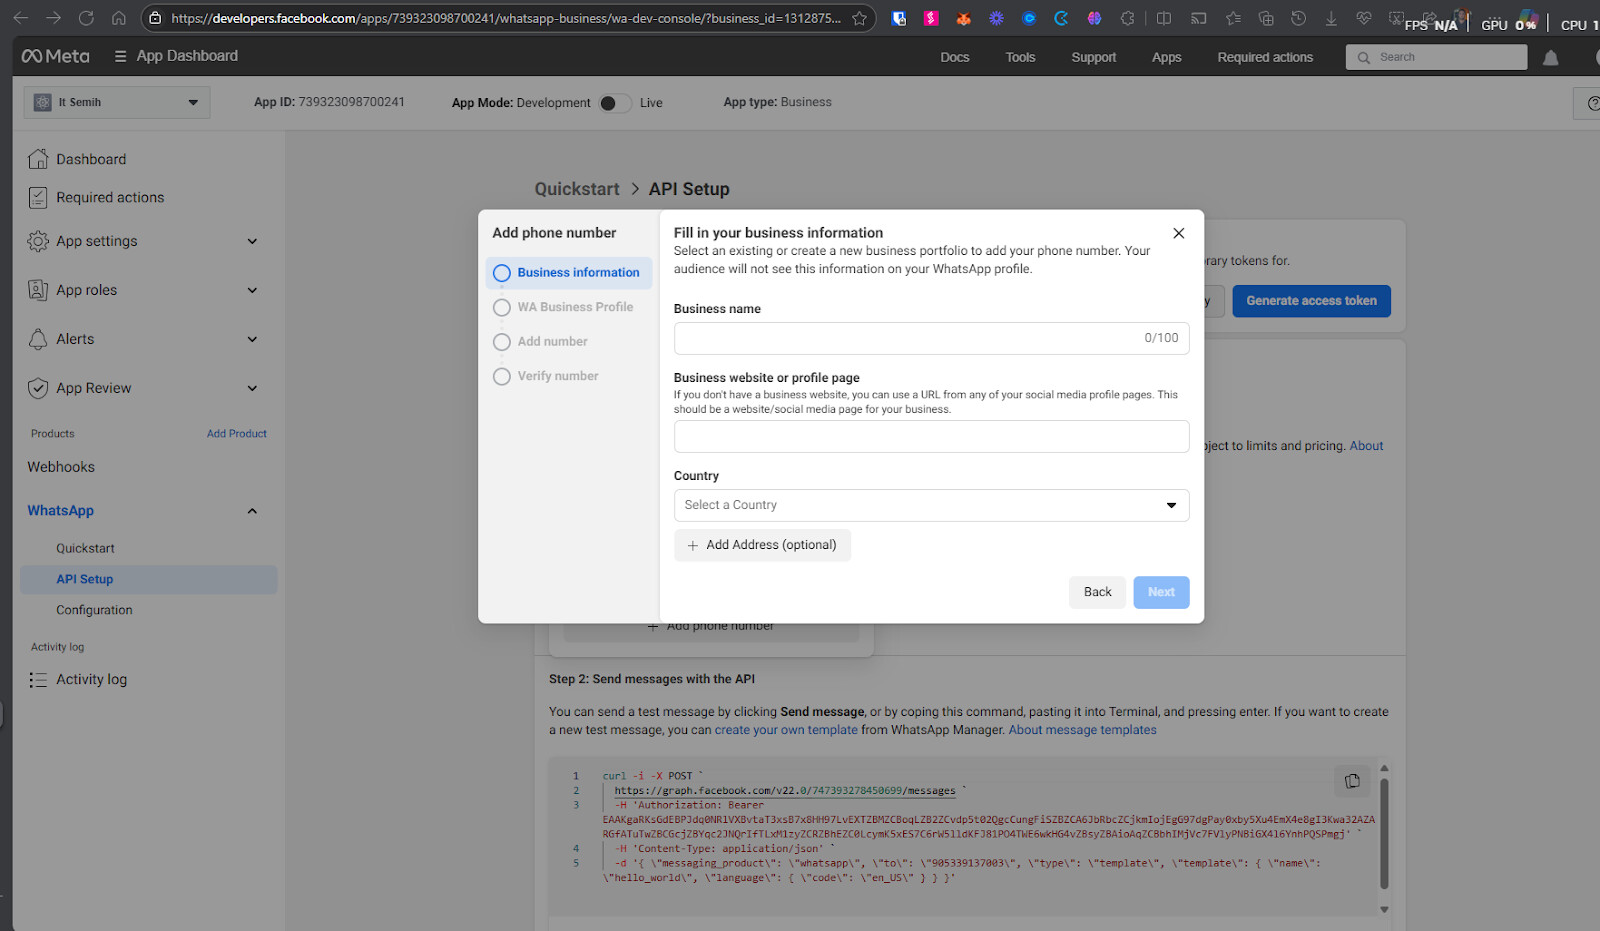1600x931 pixels.
Task: Click the Add Product link
Action: click(x=237, y=434)
